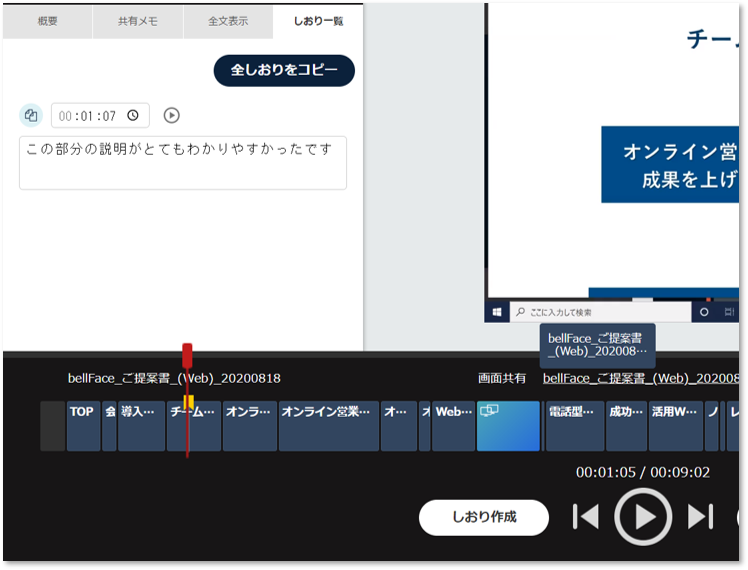The height and width of the screenshot is (570, 748).
Task: Select the しおり一覧 tab
Action: coord(318,21)
